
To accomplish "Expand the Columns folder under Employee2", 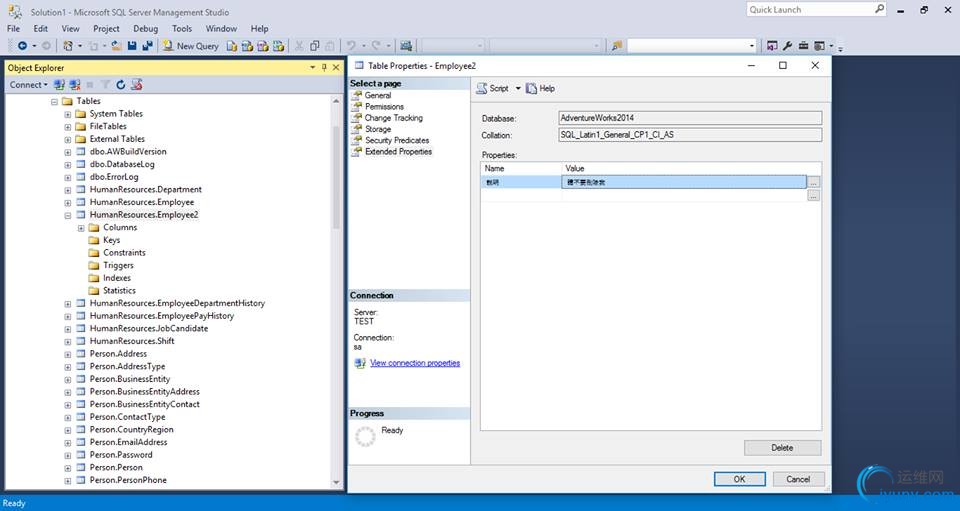I will 81,228.
